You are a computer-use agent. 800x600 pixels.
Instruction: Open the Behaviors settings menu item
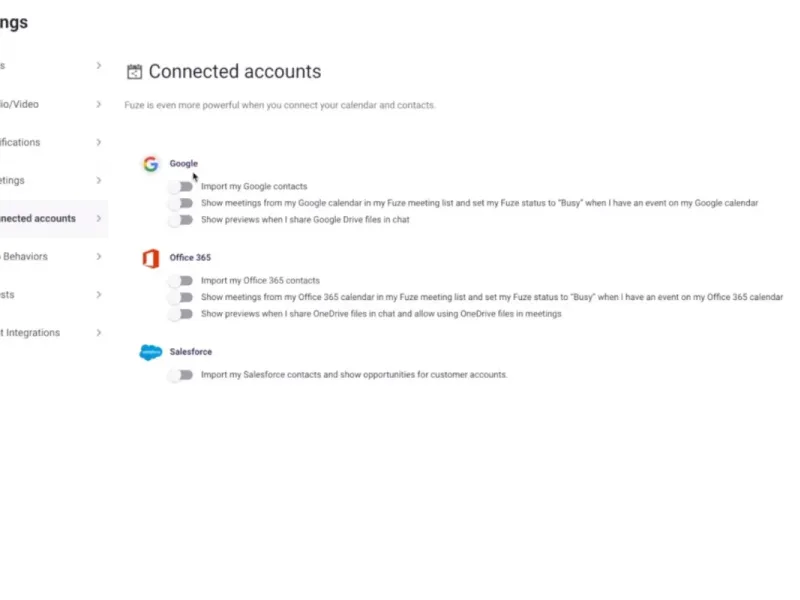(25, 257)
